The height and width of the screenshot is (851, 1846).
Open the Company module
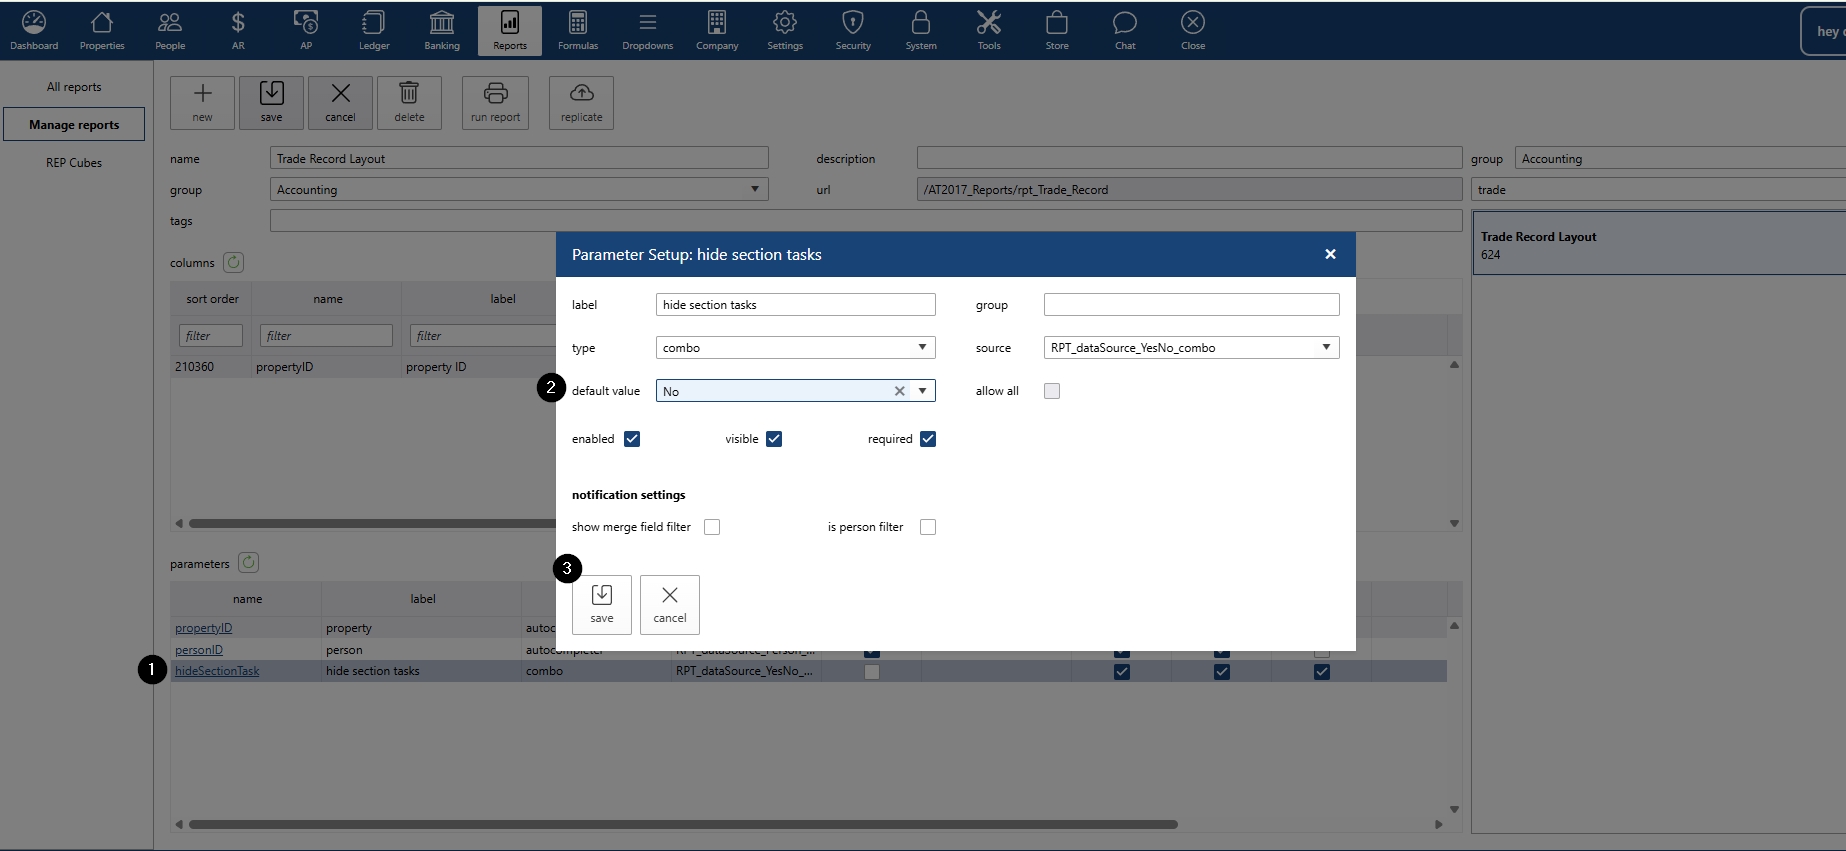[x=717, y=31]
